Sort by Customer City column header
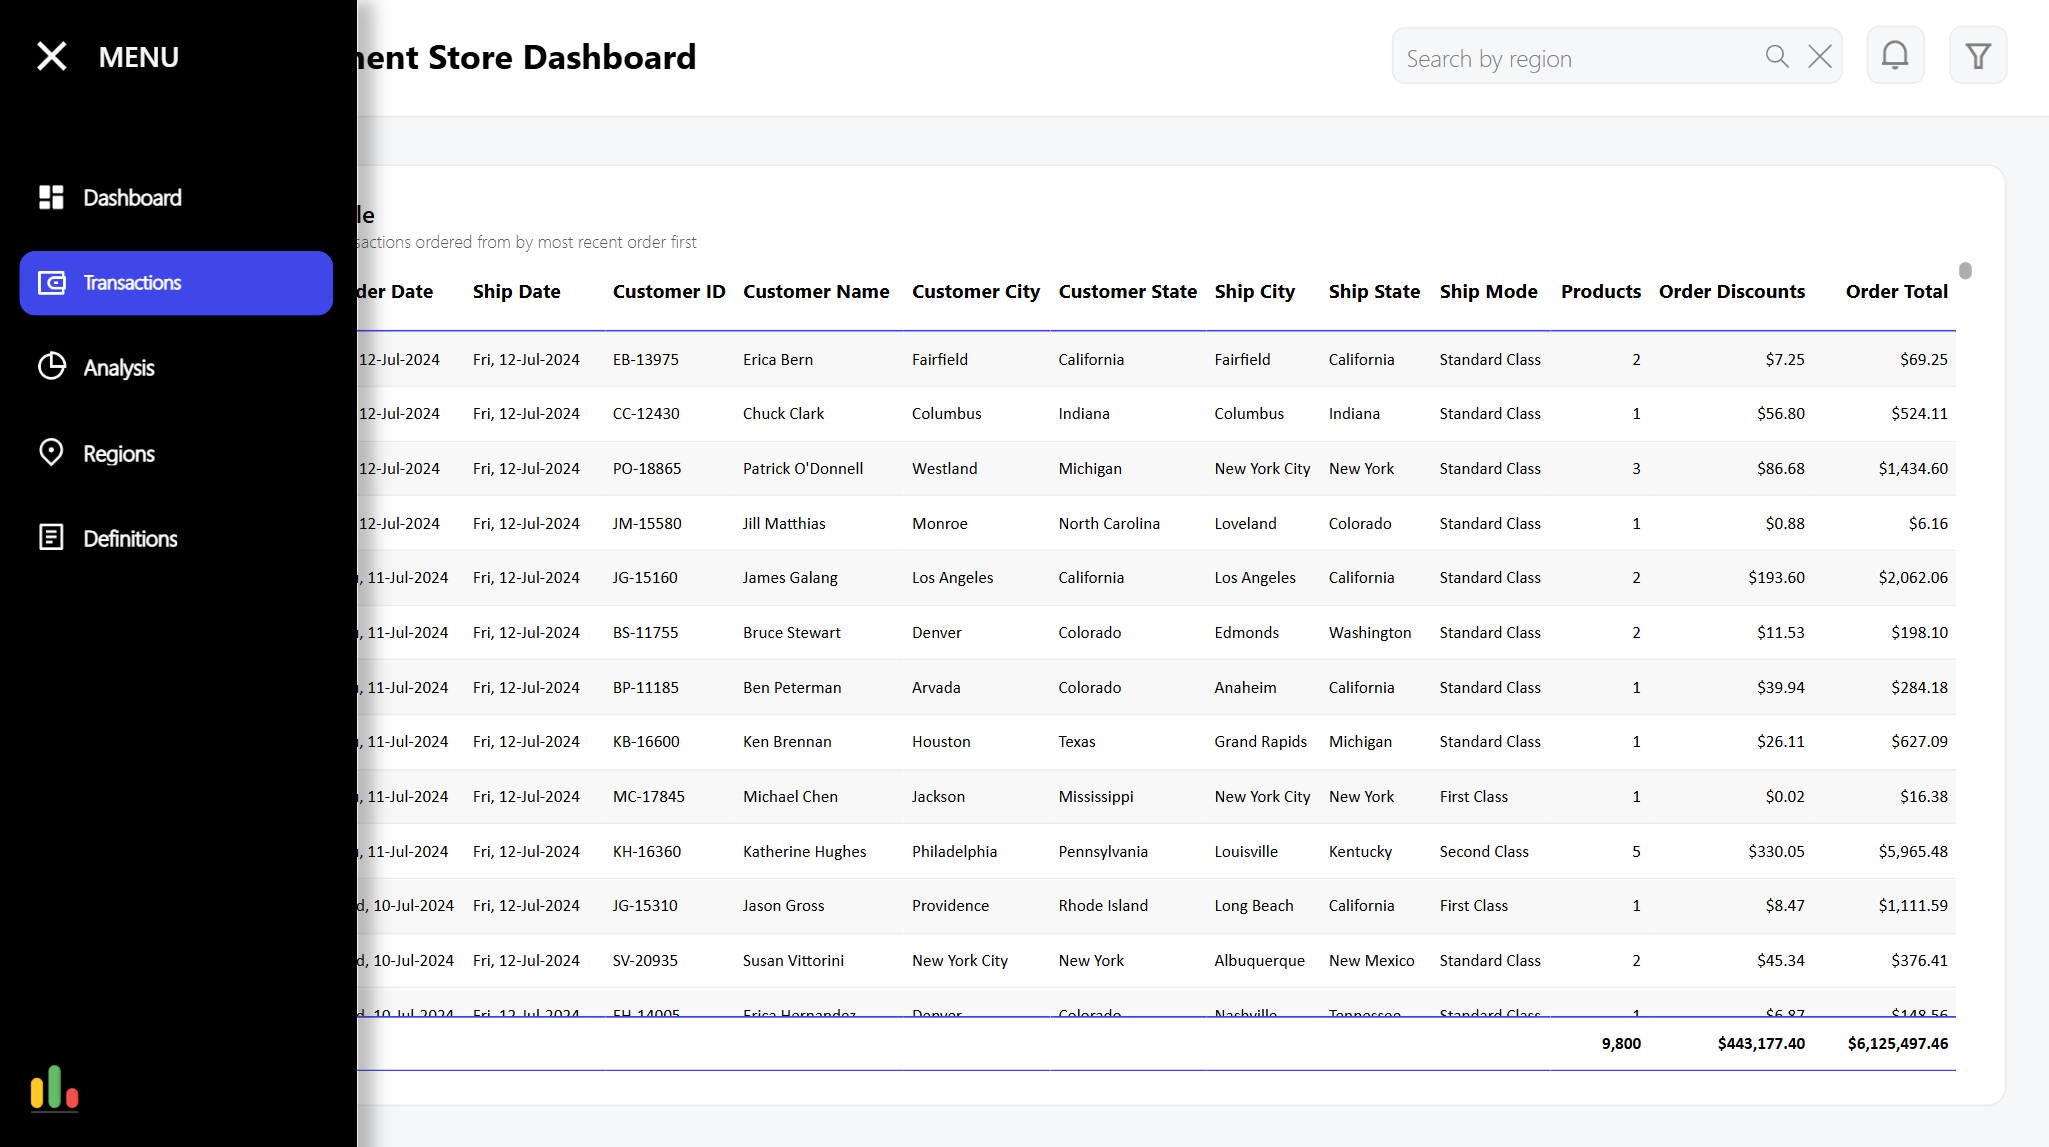Screen dimensions: 2049x1147 pos(976,292)
